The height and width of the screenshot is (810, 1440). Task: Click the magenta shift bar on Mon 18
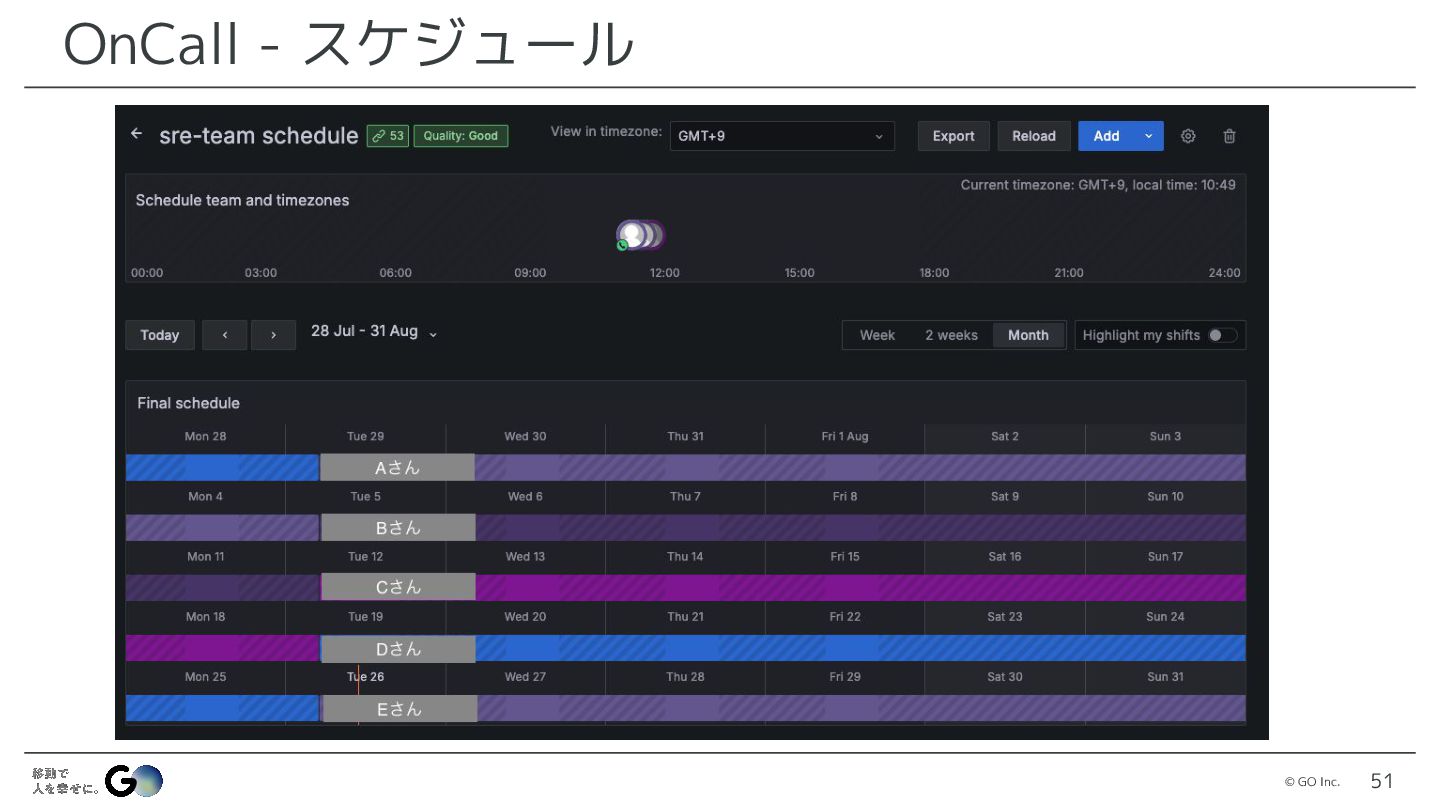click(222, 649)
